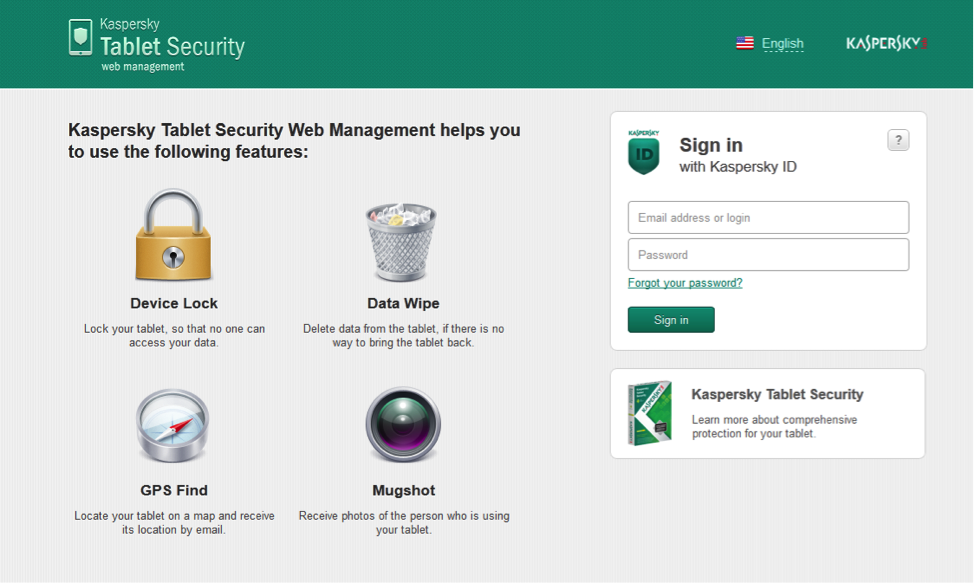This screenshot has width=974, height=583.
Task: Click the Email address or login field
Action: (x=768, y=217)
